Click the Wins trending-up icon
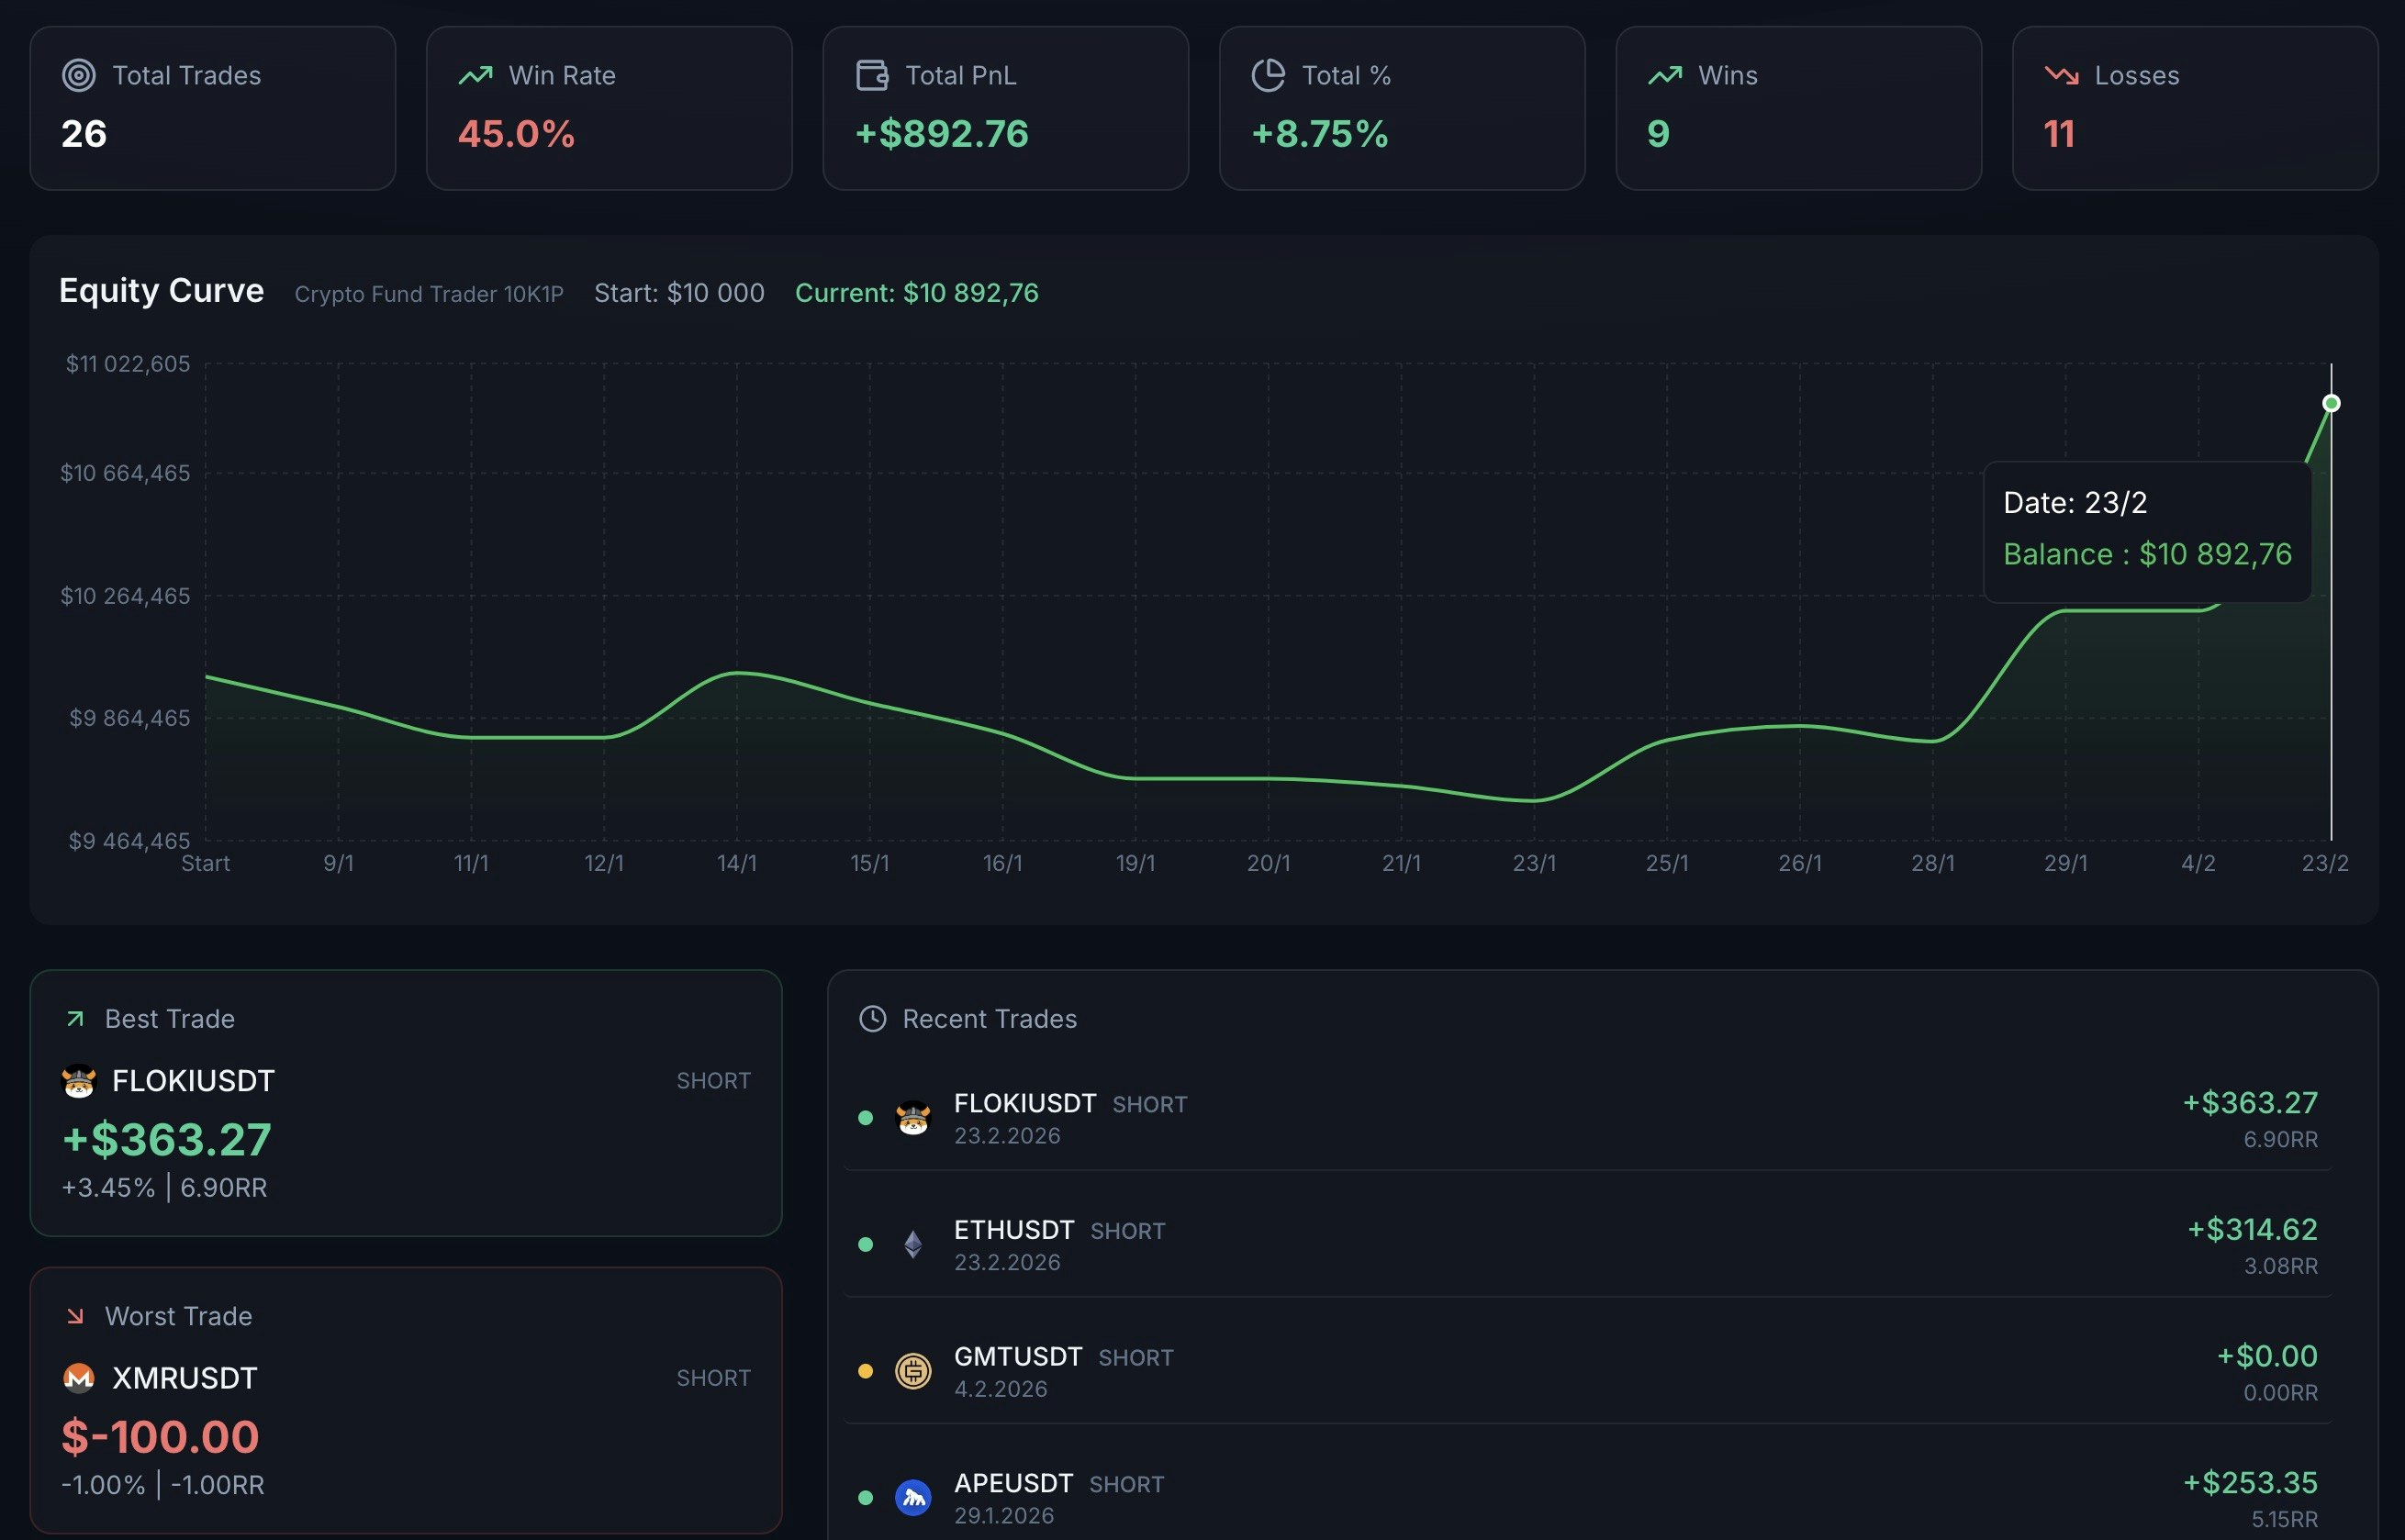The width and height of the screenshot is (2405, 1540). pos(1665,75)
